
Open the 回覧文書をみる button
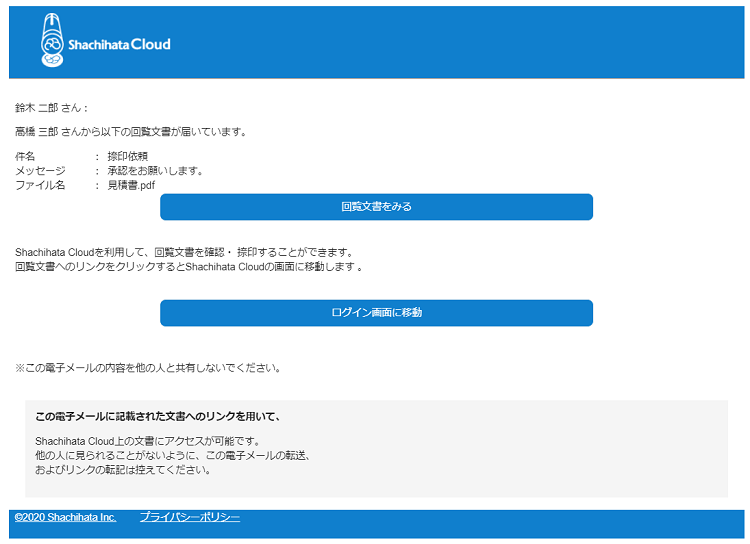tap(376, 207)
